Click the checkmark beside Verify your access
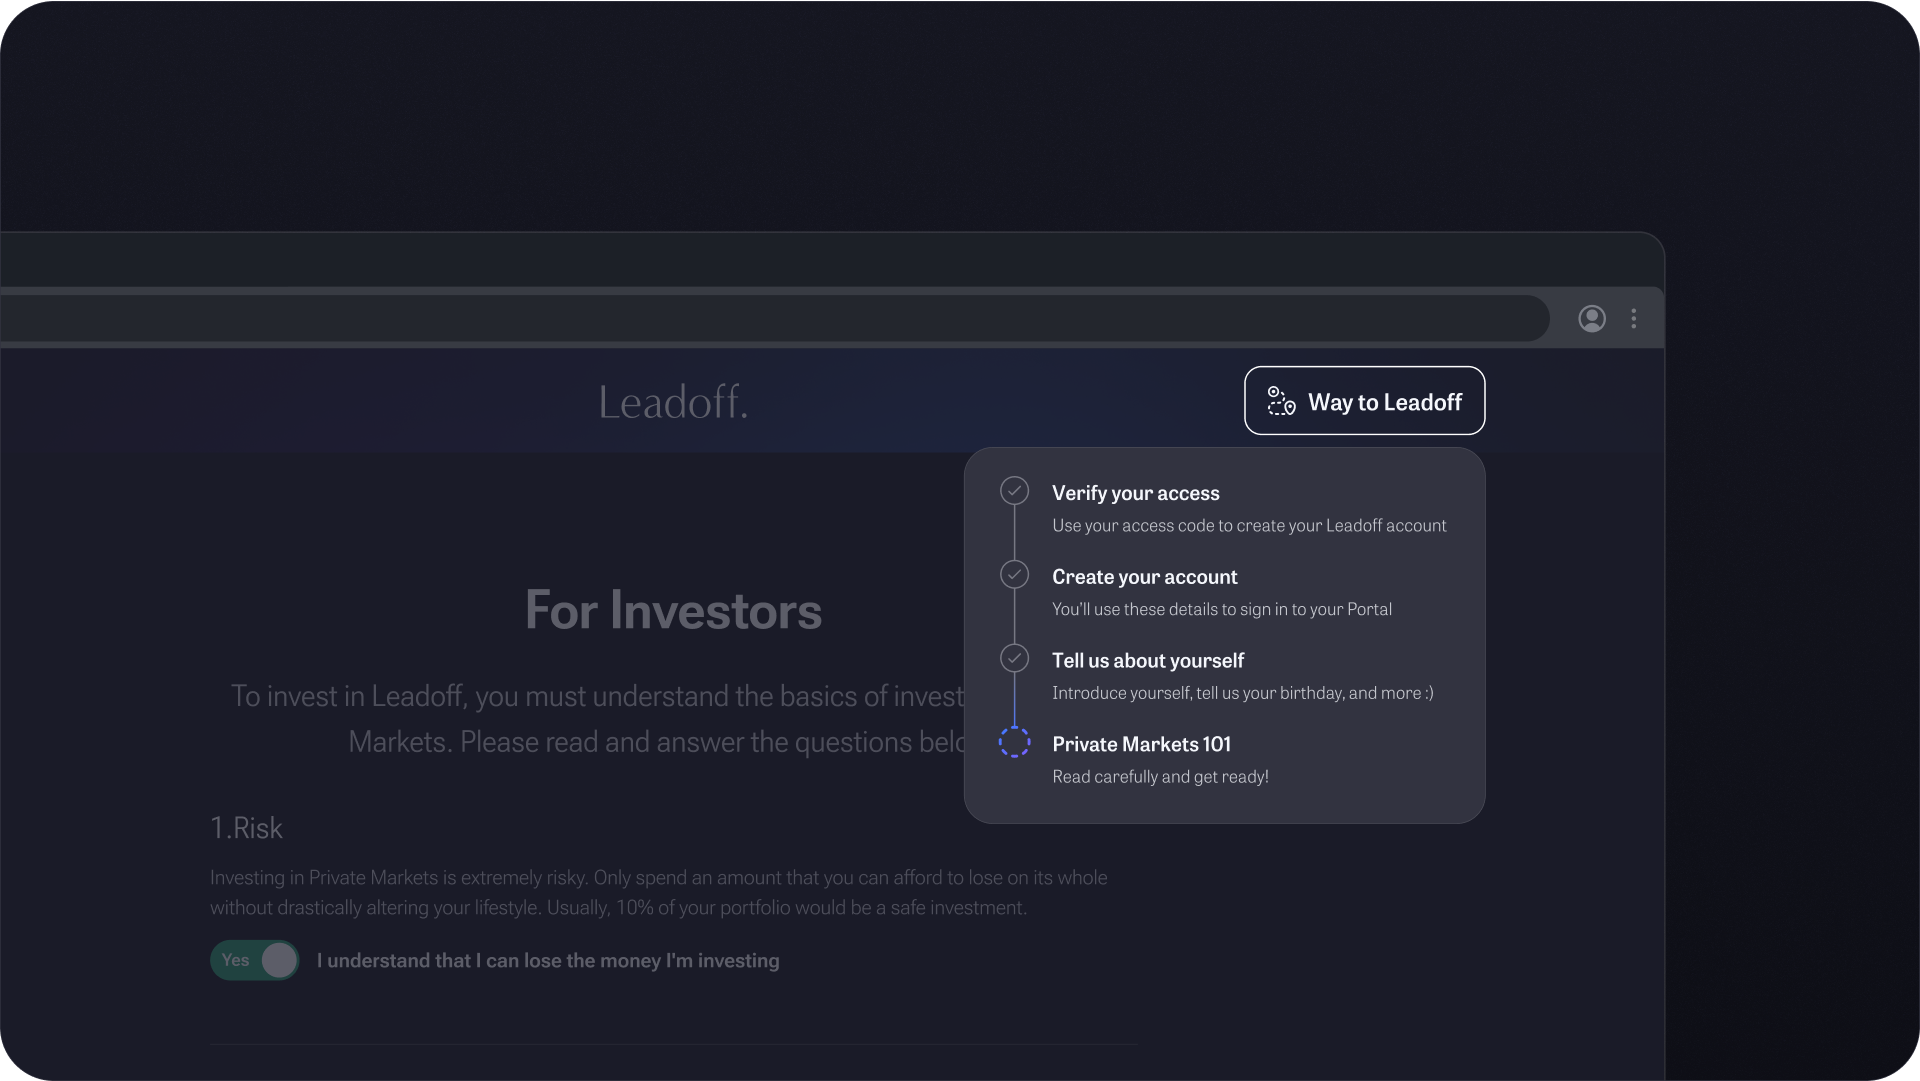The width and height of the screenshot is (1920, 1081). (1014, 491)
